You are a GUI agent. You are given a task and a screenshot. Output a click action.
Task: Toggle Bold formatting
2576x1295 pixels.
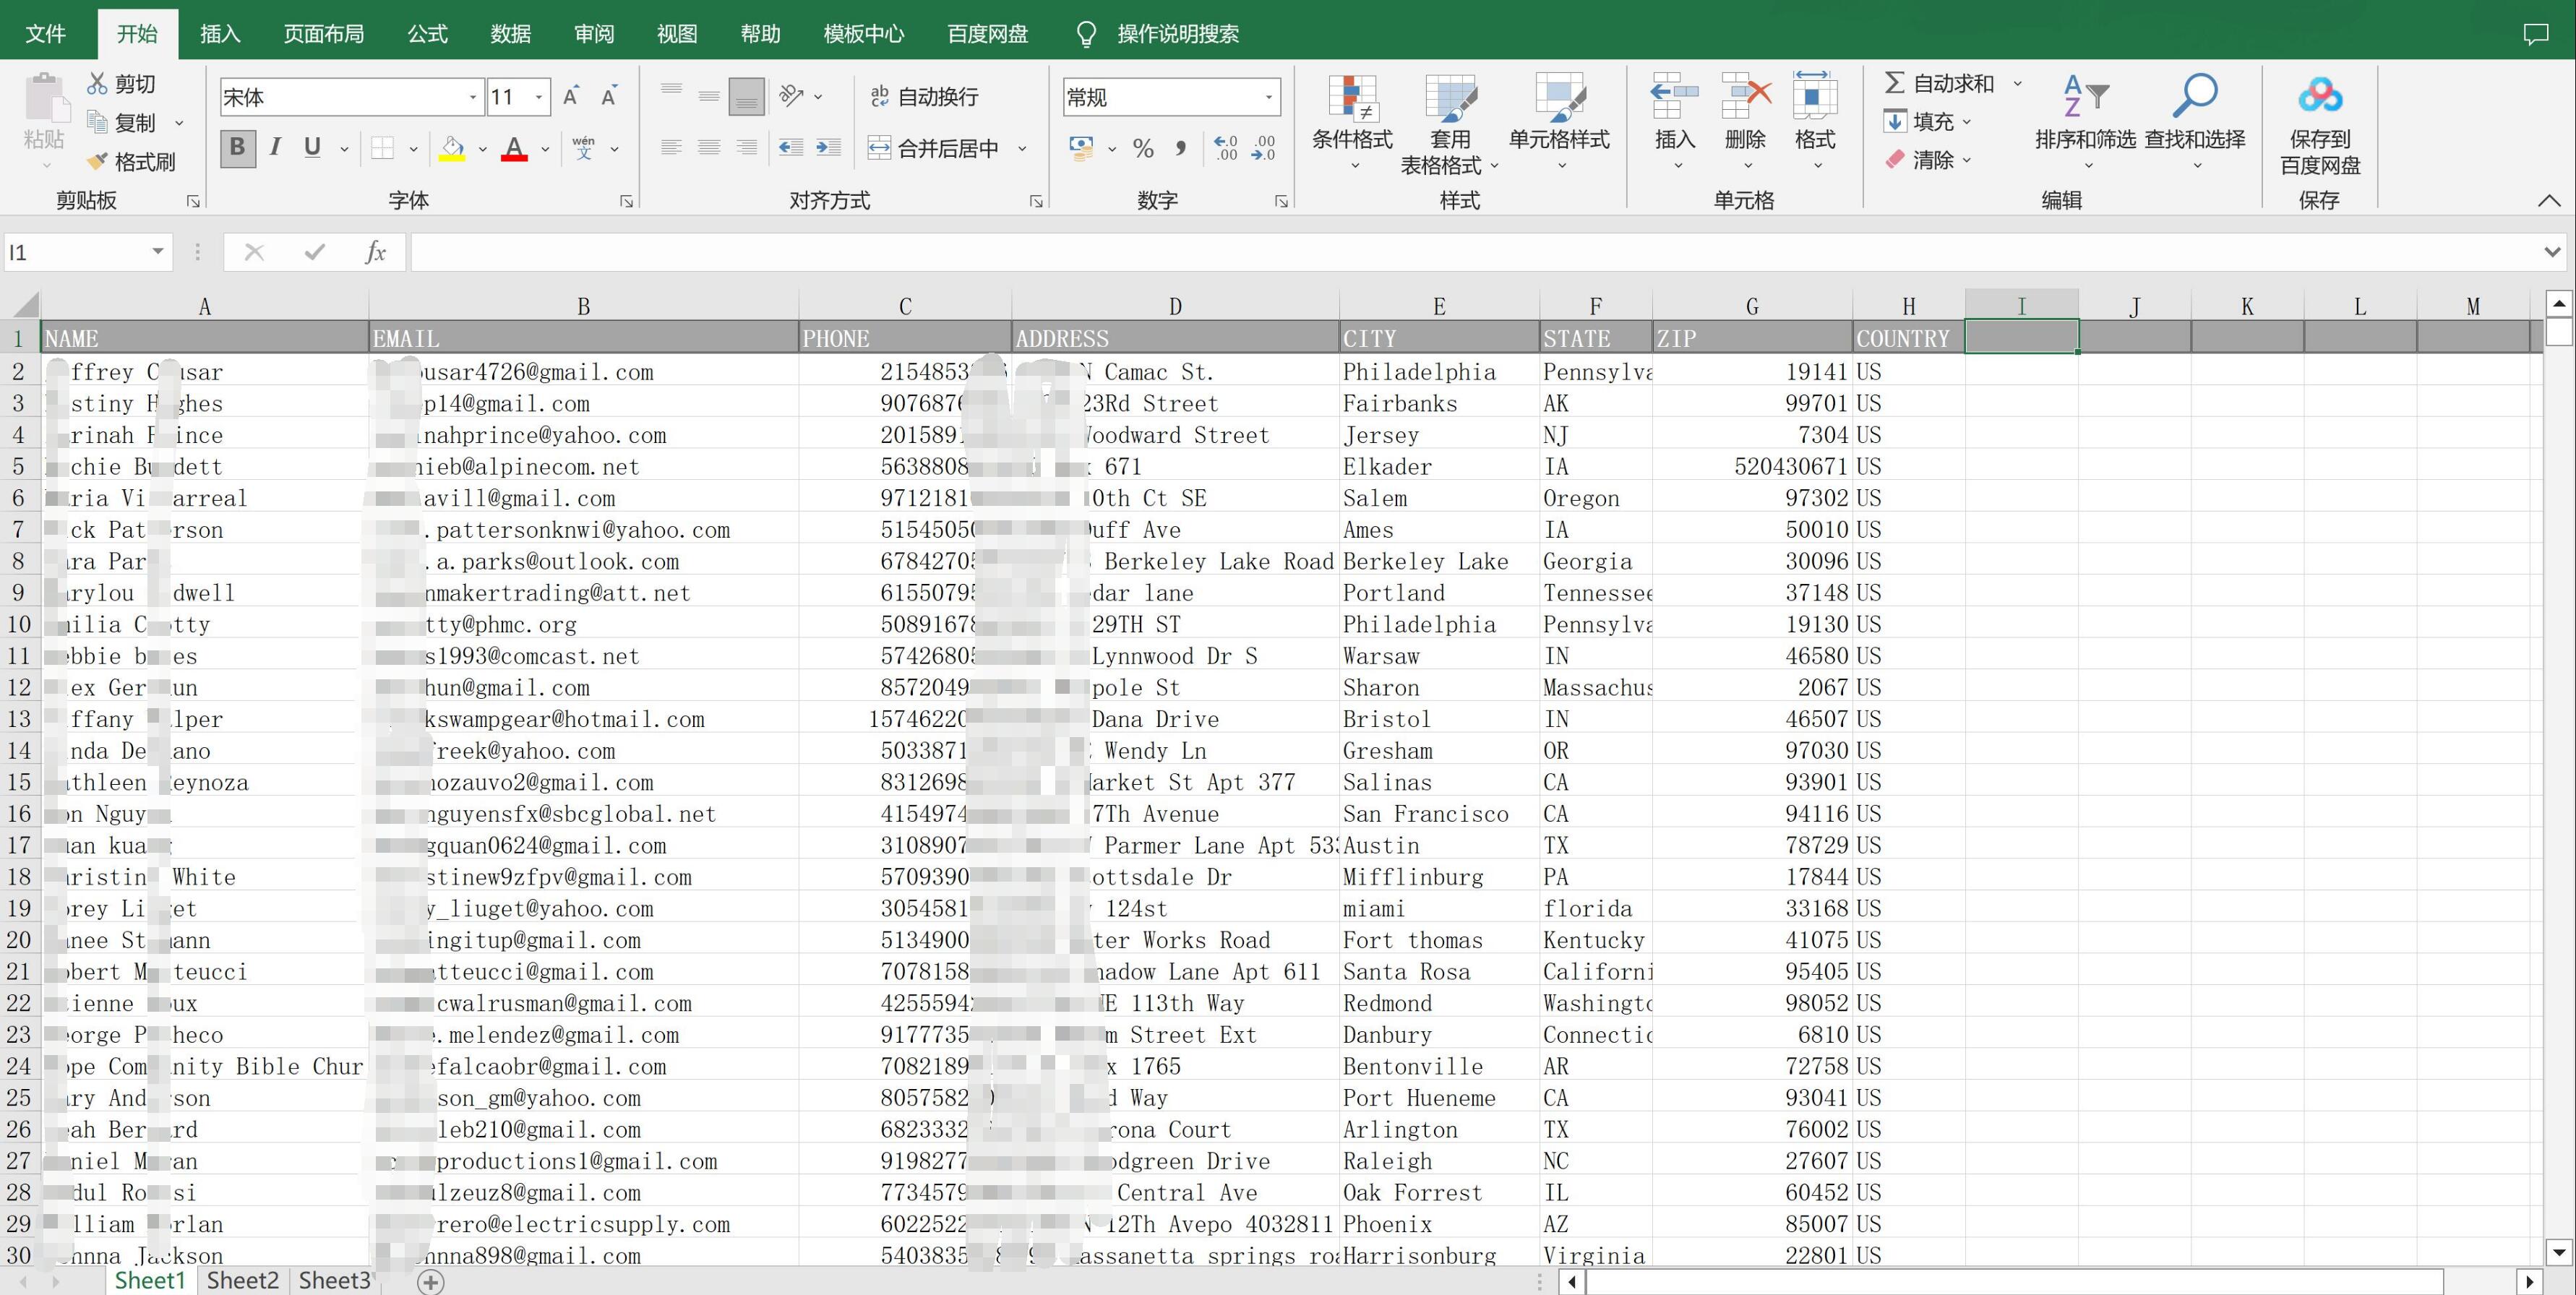click(237, 148)
